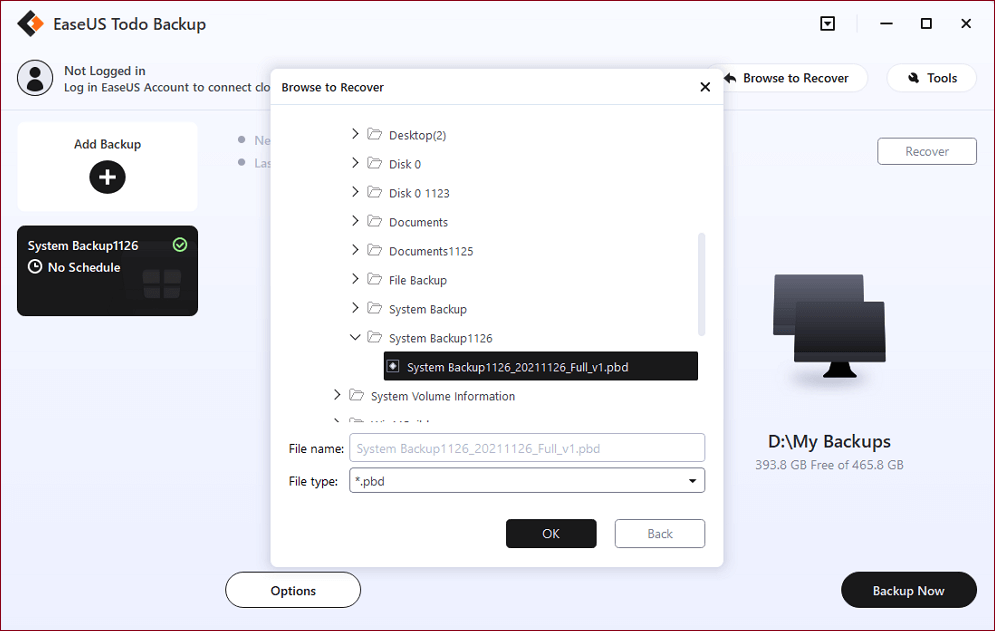
Task: Select the File Backup folder
Action: (x=417, y=280)
